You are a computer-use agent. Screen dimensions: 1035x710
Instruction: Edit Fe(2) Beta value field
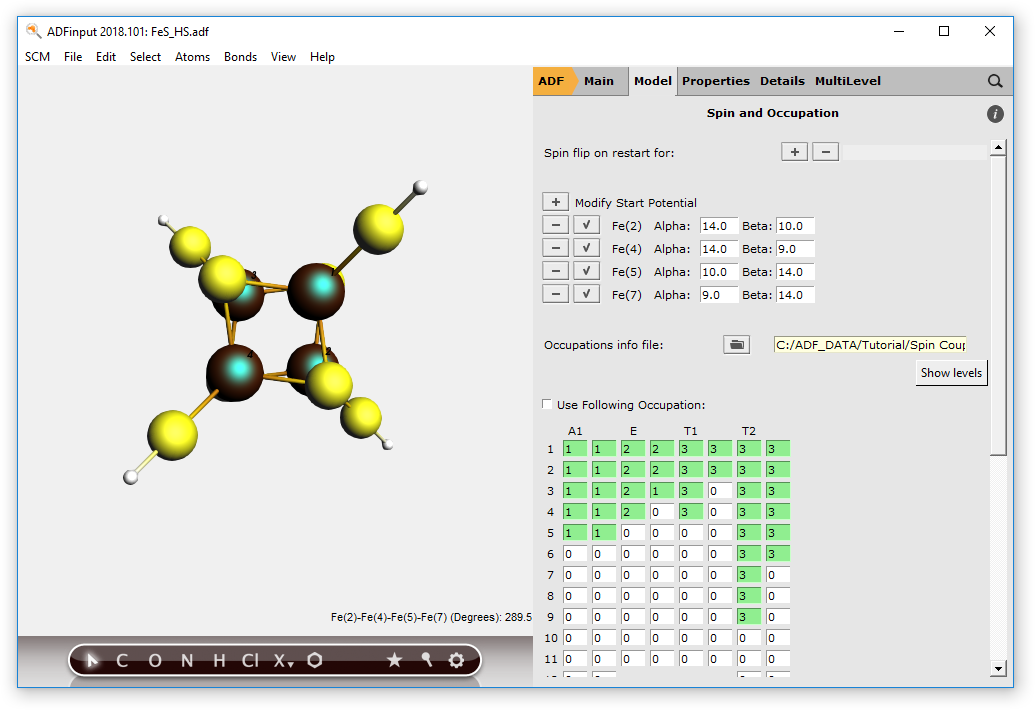coord(795,226)
